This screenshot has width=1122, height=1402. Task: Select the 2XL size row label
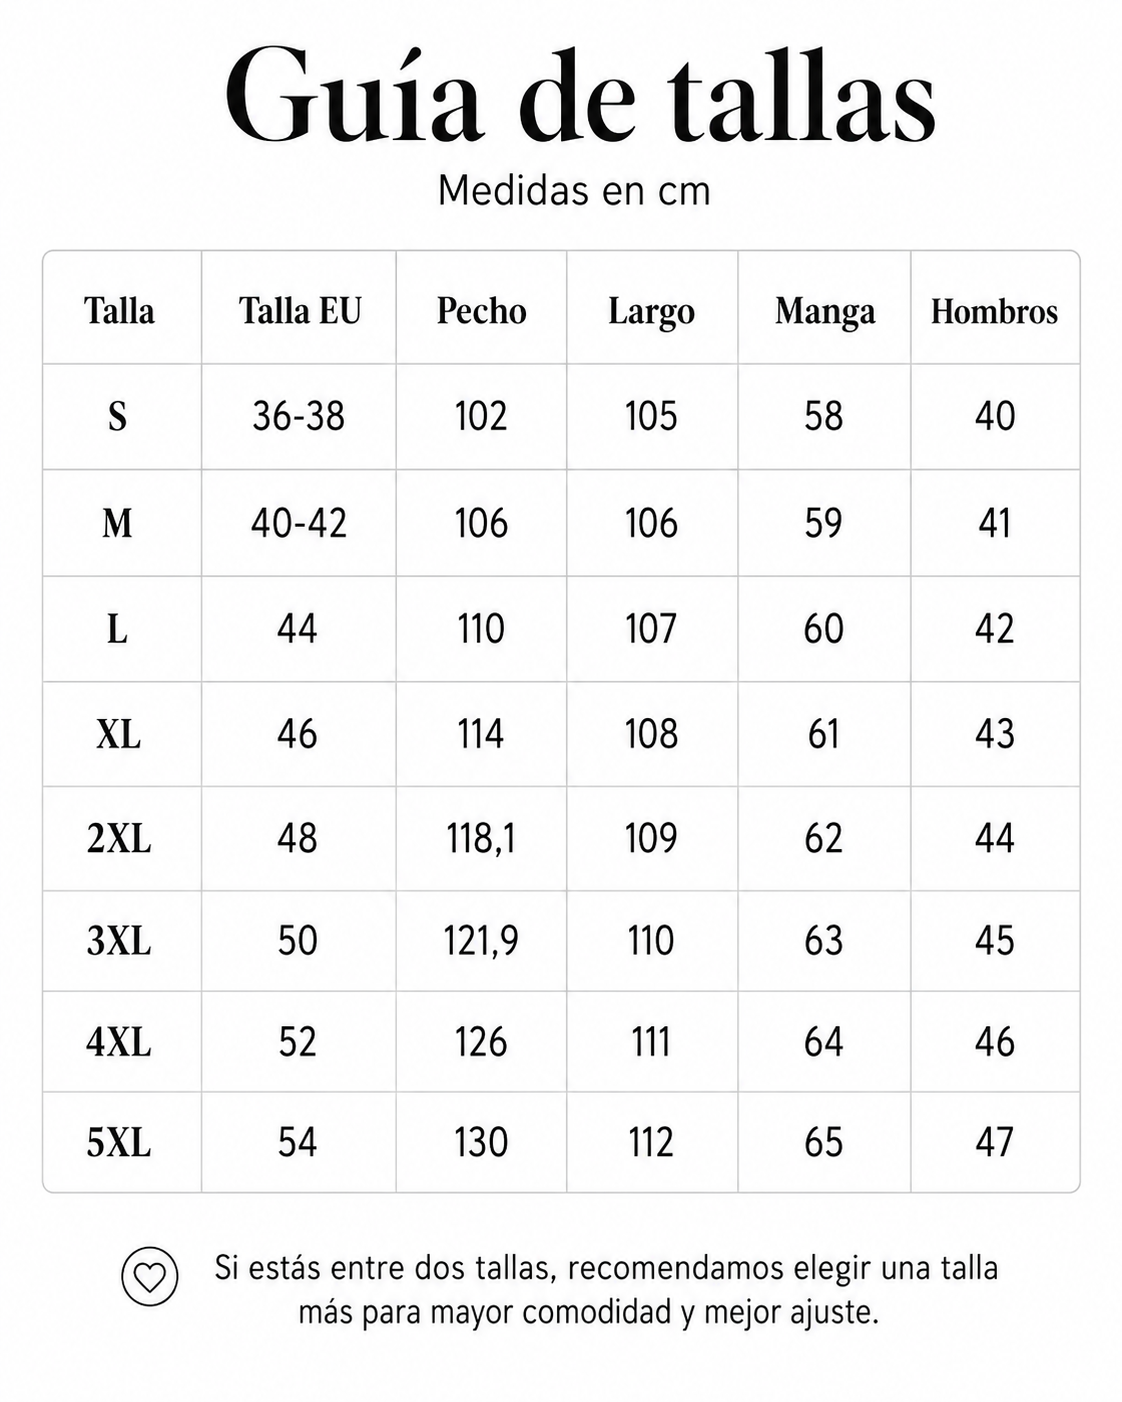[x=119, y=839]
